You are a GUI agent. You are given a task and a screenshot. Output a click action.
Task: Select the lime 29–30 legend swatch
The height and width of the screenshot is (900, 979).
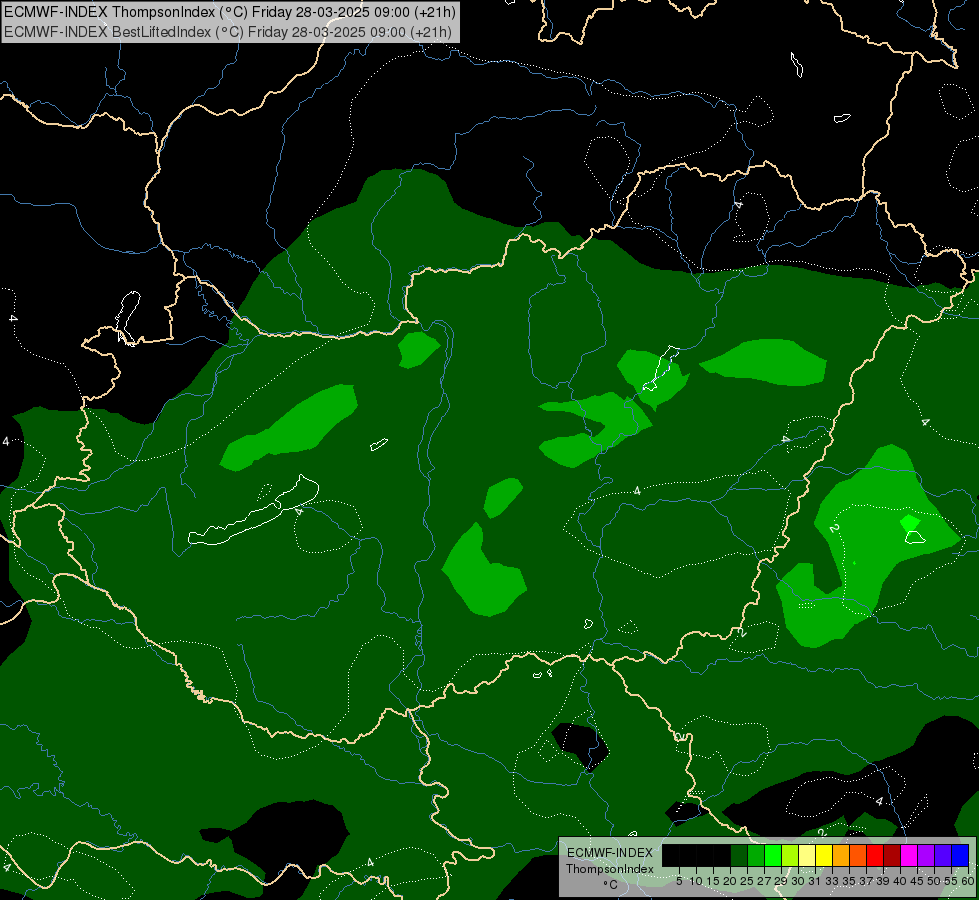(790, 855)
